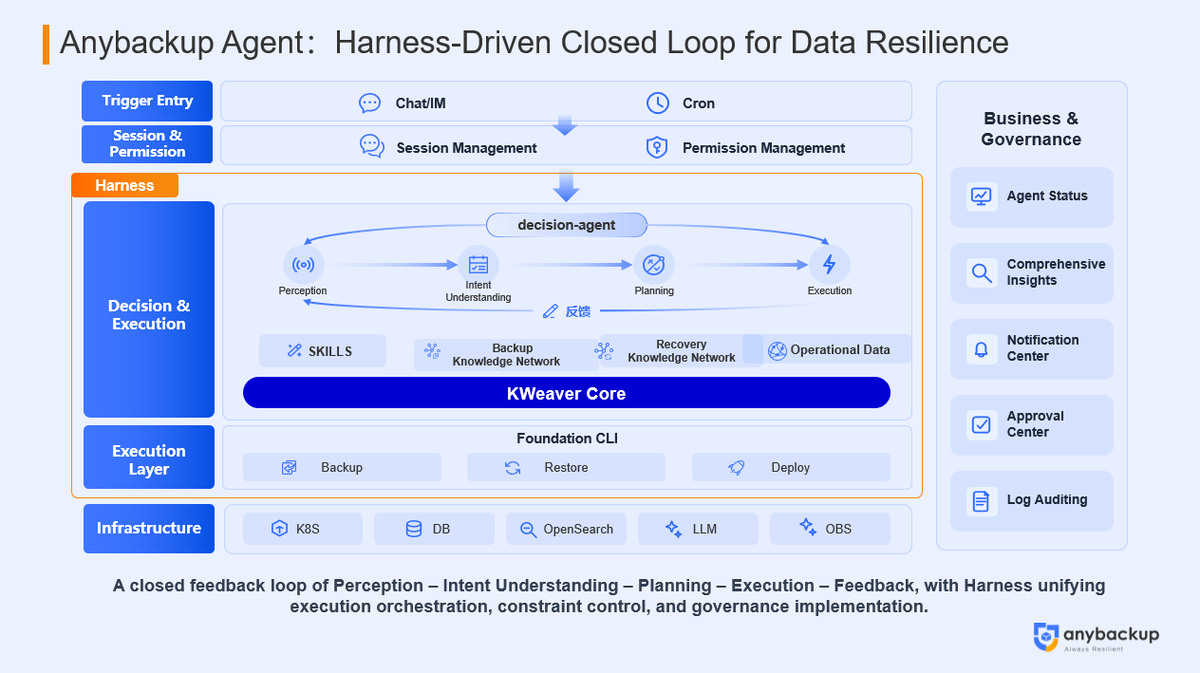
Task: Select the Execution lightning bolt icon
Action: coord(830,263)
